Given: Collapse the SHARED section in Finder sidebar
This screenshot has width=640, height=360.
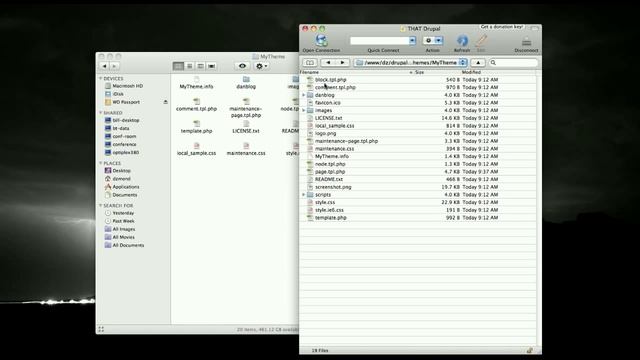Looking at the screenshot, I should click(101, 113).
